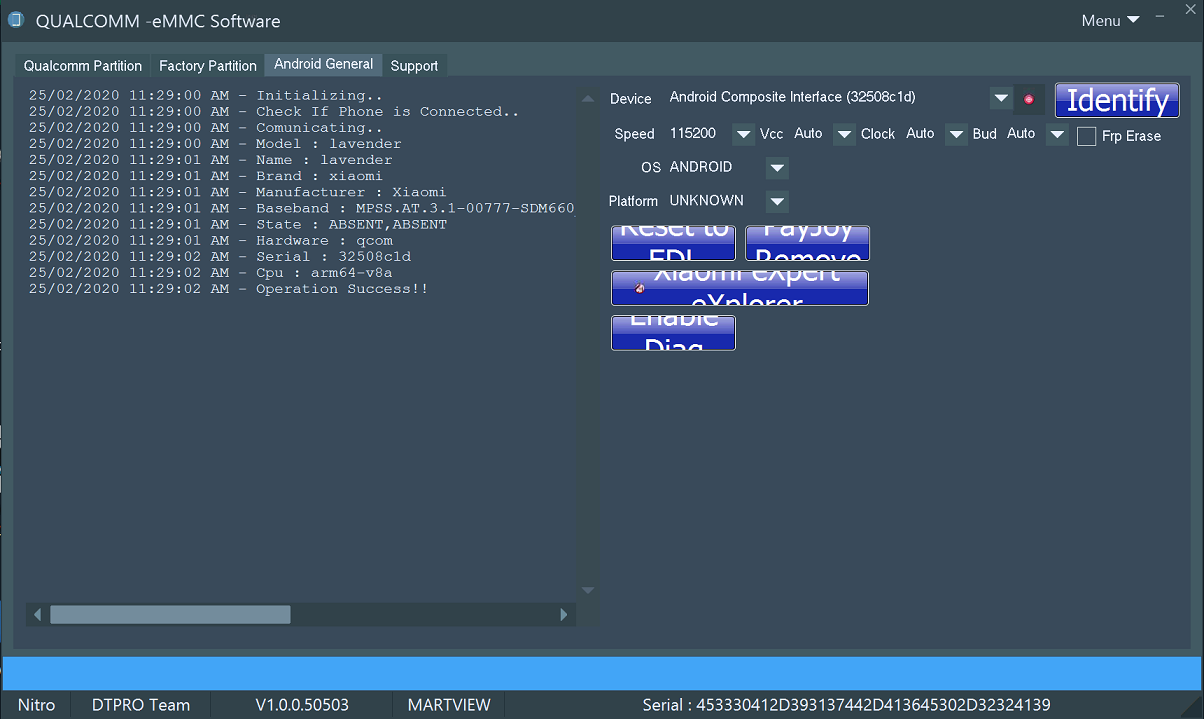Open the Factory Partition tab
Viewport: 1204px width, 719px height.
click(x=208, y=66)
